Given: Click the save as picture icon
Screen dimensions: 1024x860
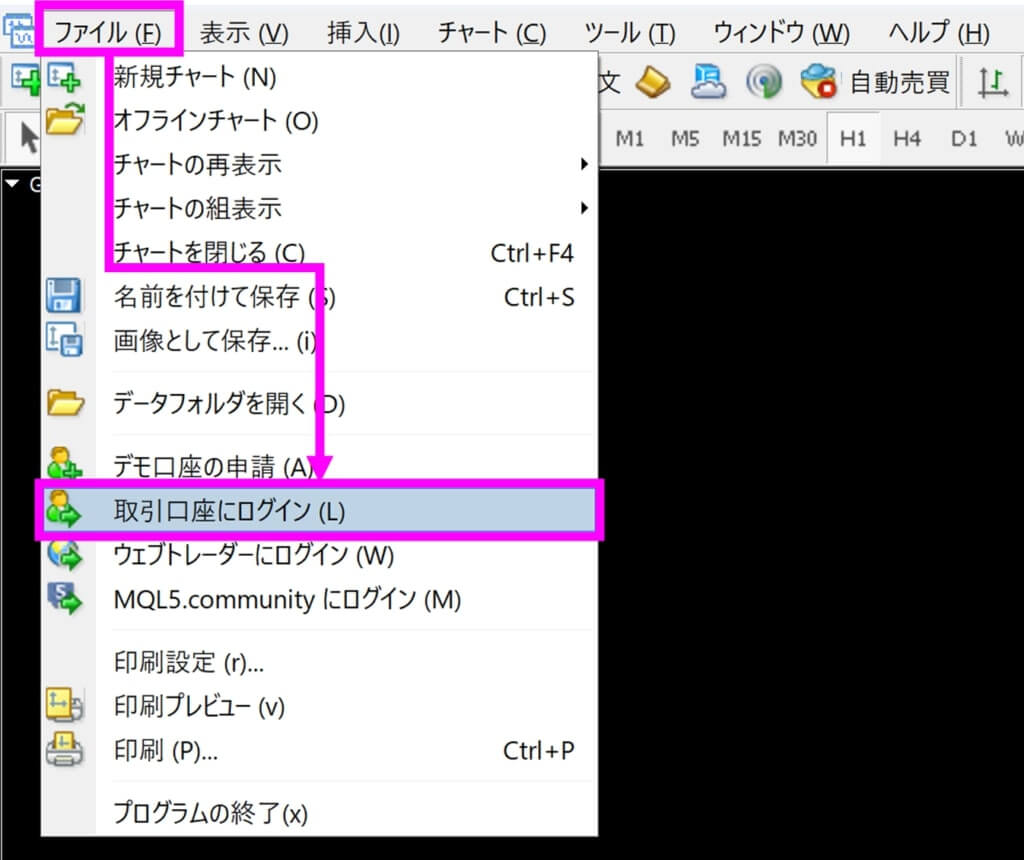Looking at the screenshot, I should click(64, 340).
